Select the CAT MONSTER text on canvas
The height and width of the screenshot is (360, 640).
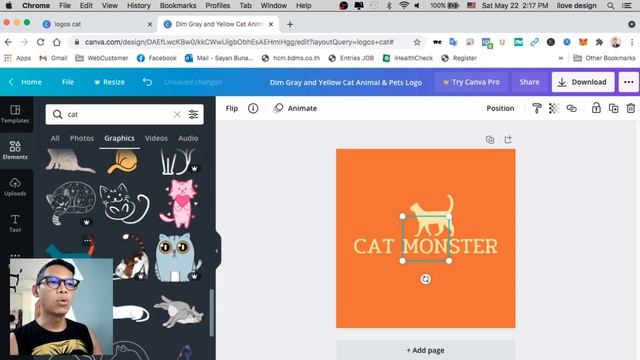425,247
